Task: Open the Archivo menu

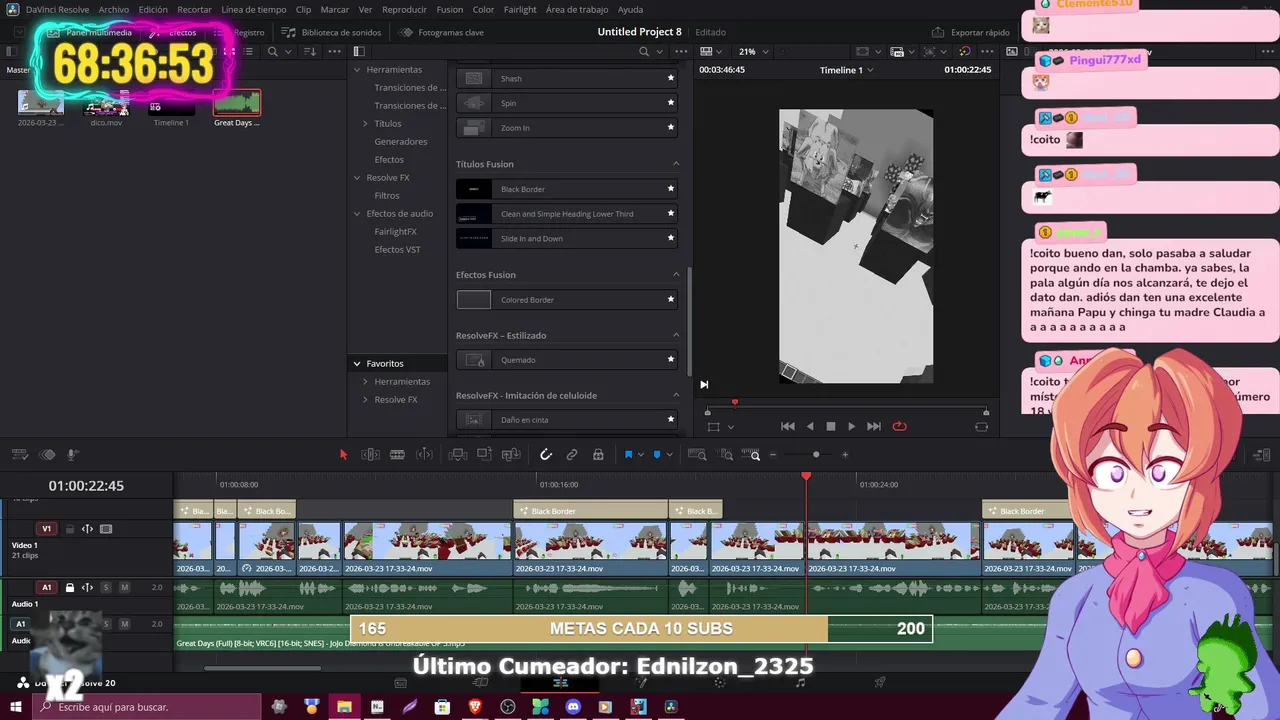Action: click(x=113, y=9)
